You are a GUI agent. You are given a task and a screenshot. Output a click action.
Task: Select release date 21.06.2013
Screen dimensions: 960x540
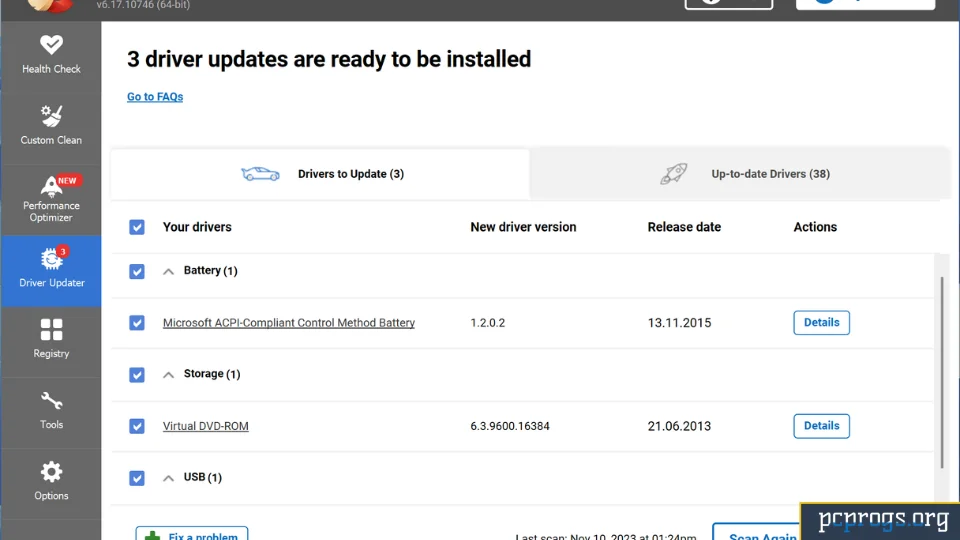pyautogui.click(x=680, y=426)
